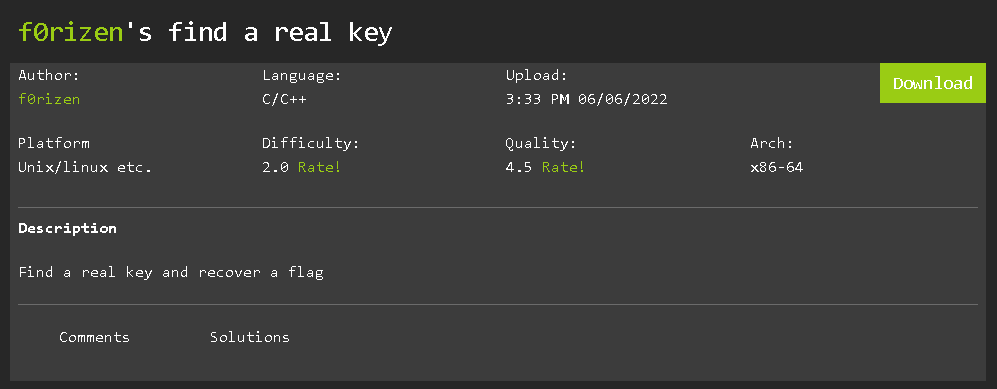
Task: Open f0rizen's profile from the page title
Action: pos(70,32)
